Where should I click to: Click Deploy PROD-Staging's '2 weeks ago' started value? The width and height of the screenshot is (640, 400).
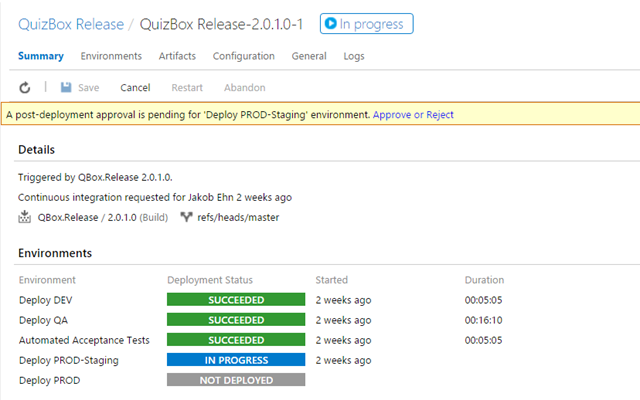click(343, 360)
